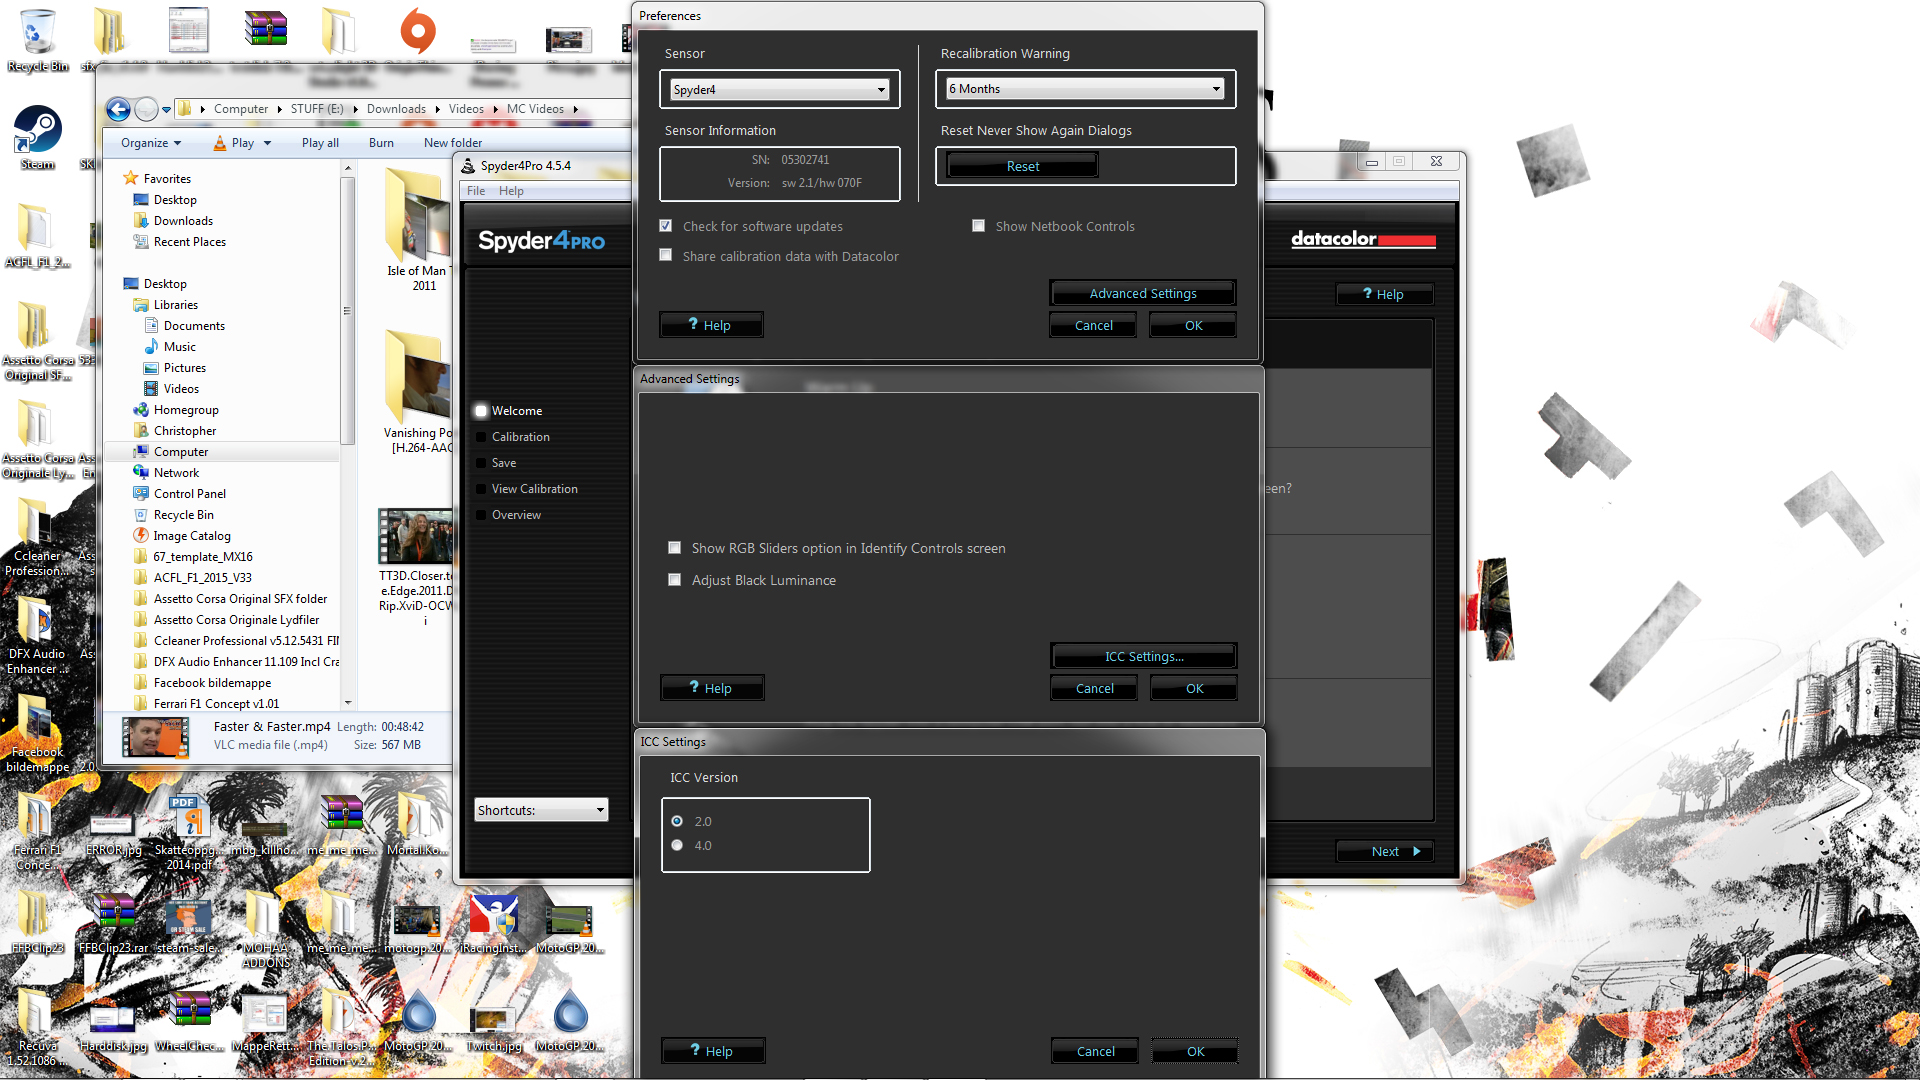Click Next in the Spyder4Pro window
Viewport: 1920px width, 1080px height.
tap(1385, 851)
